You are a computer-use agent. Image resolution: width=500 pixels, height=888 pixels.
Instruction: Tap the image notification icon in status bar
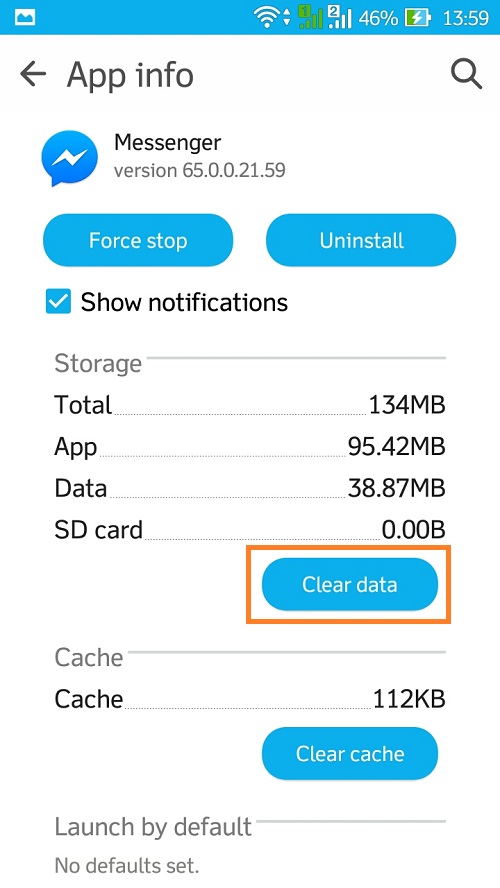coord(24,18)
